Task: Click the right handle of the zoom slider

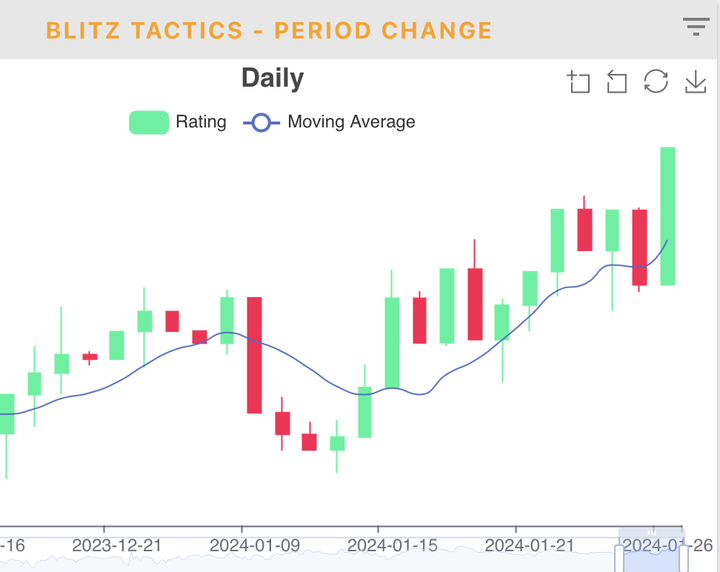Action: click(x=684, y=558)
